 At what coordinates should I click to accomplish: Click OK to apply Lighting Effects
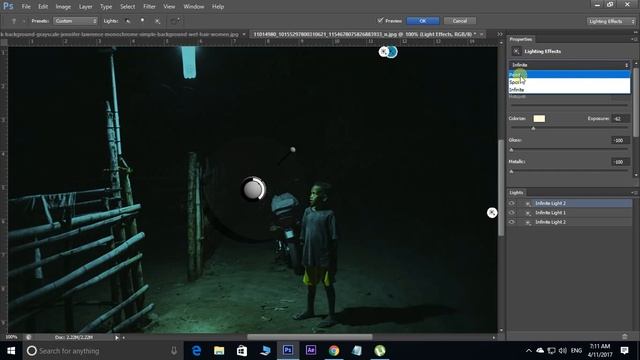(x=423, y=21)
